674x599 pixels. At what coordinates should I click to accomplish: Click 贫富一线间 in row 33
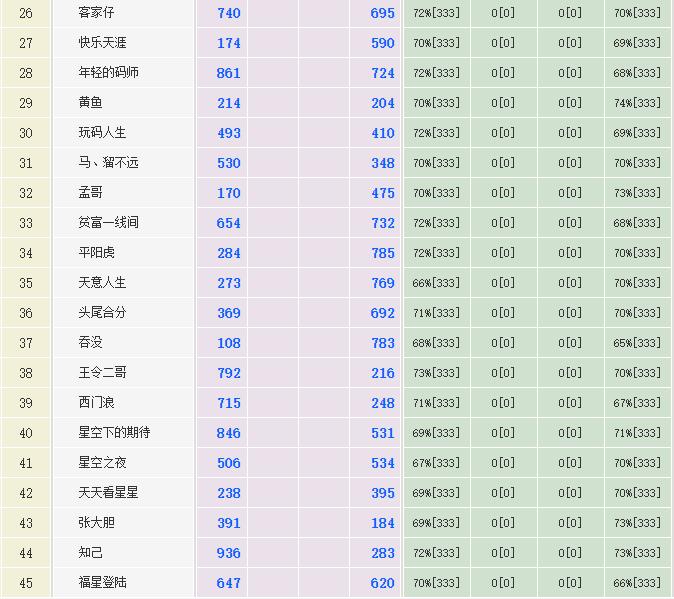[x=108, y=223]
